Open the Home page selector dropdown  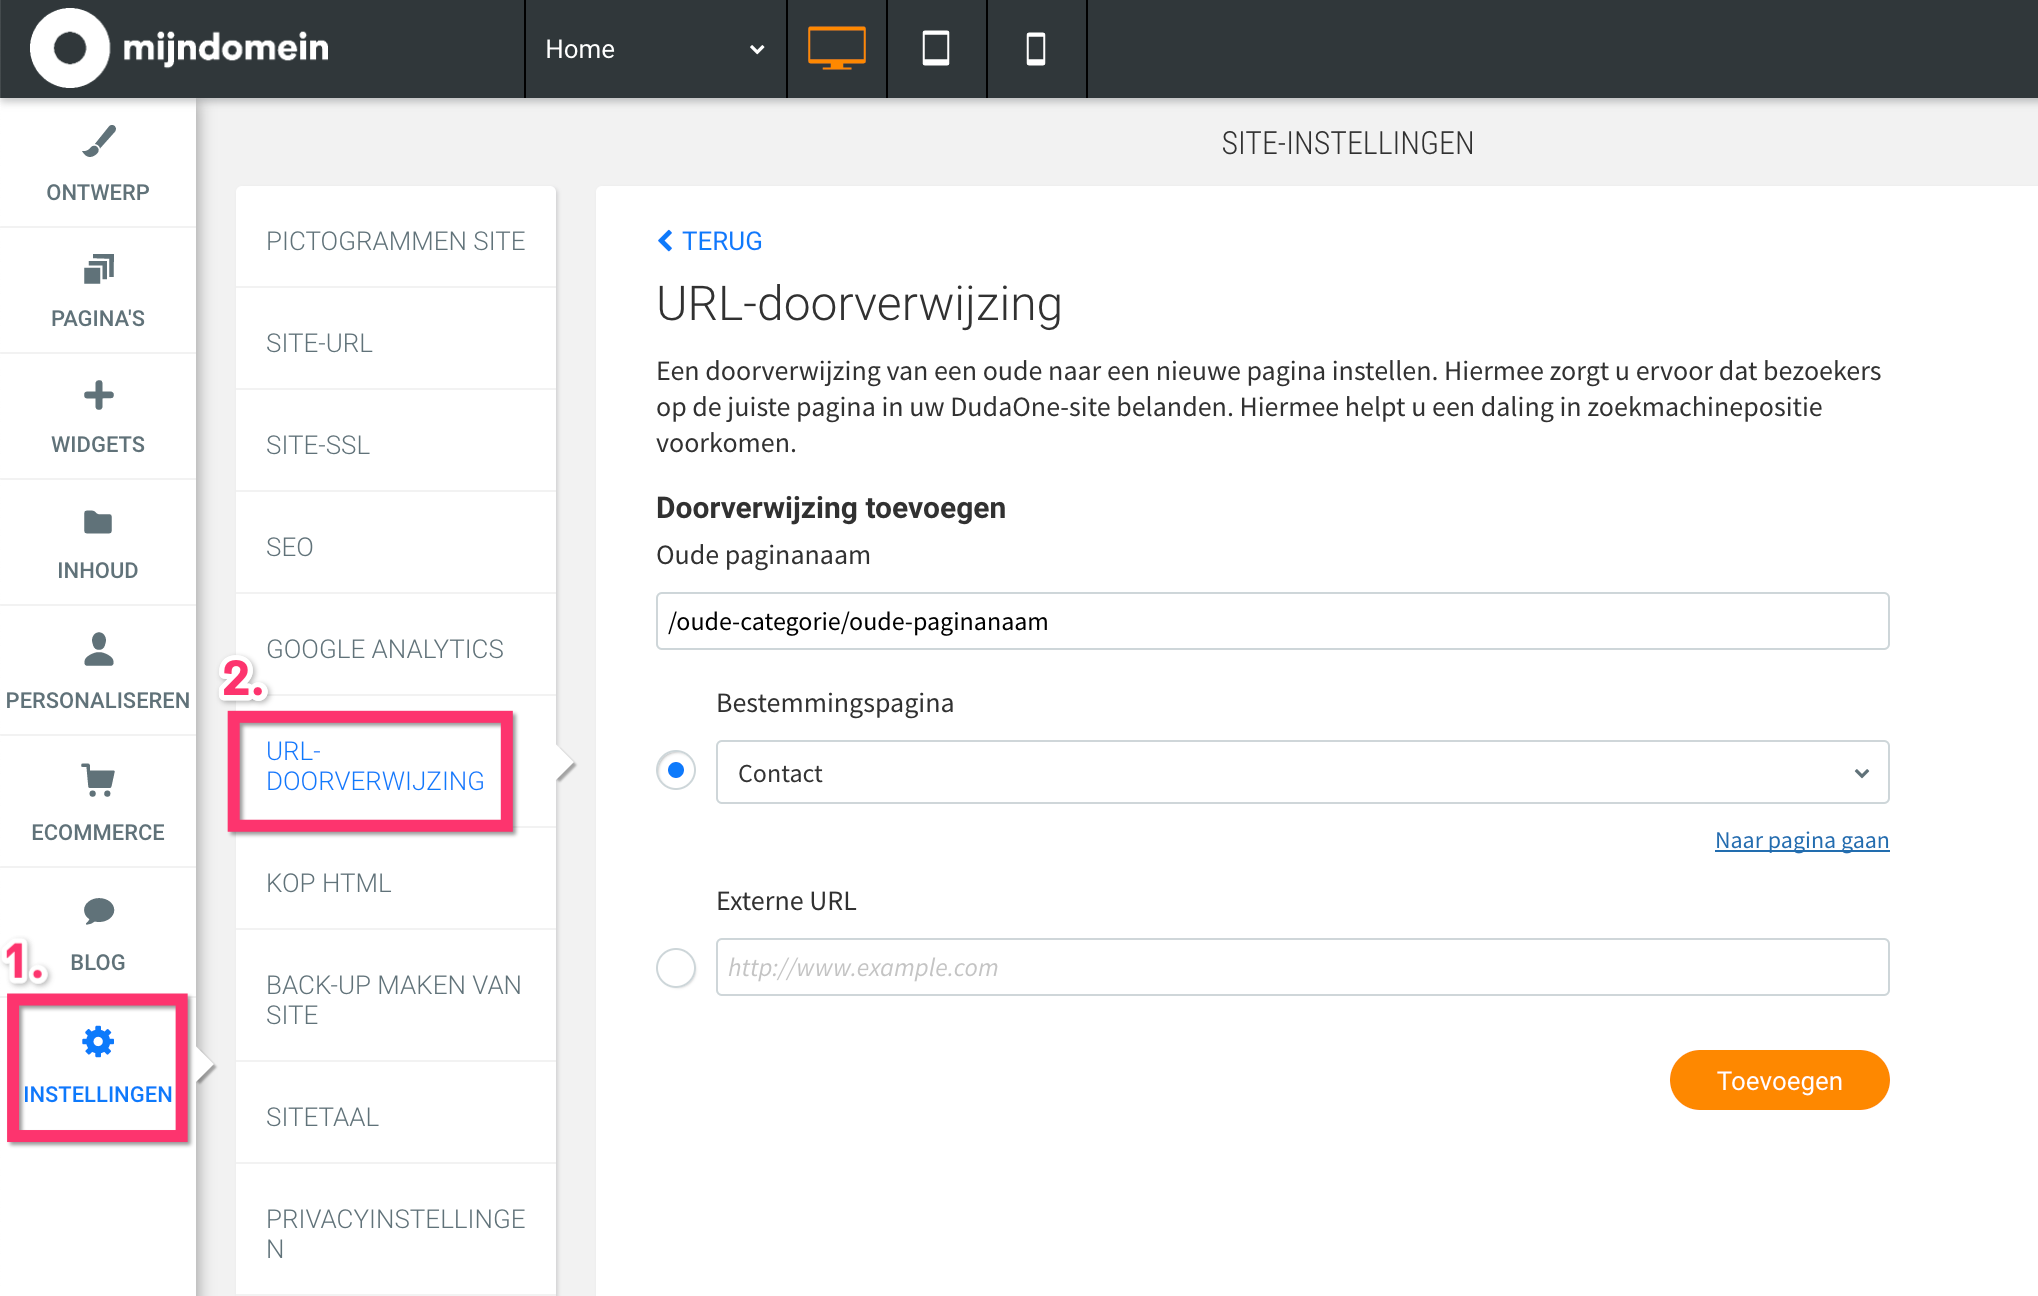655,48
